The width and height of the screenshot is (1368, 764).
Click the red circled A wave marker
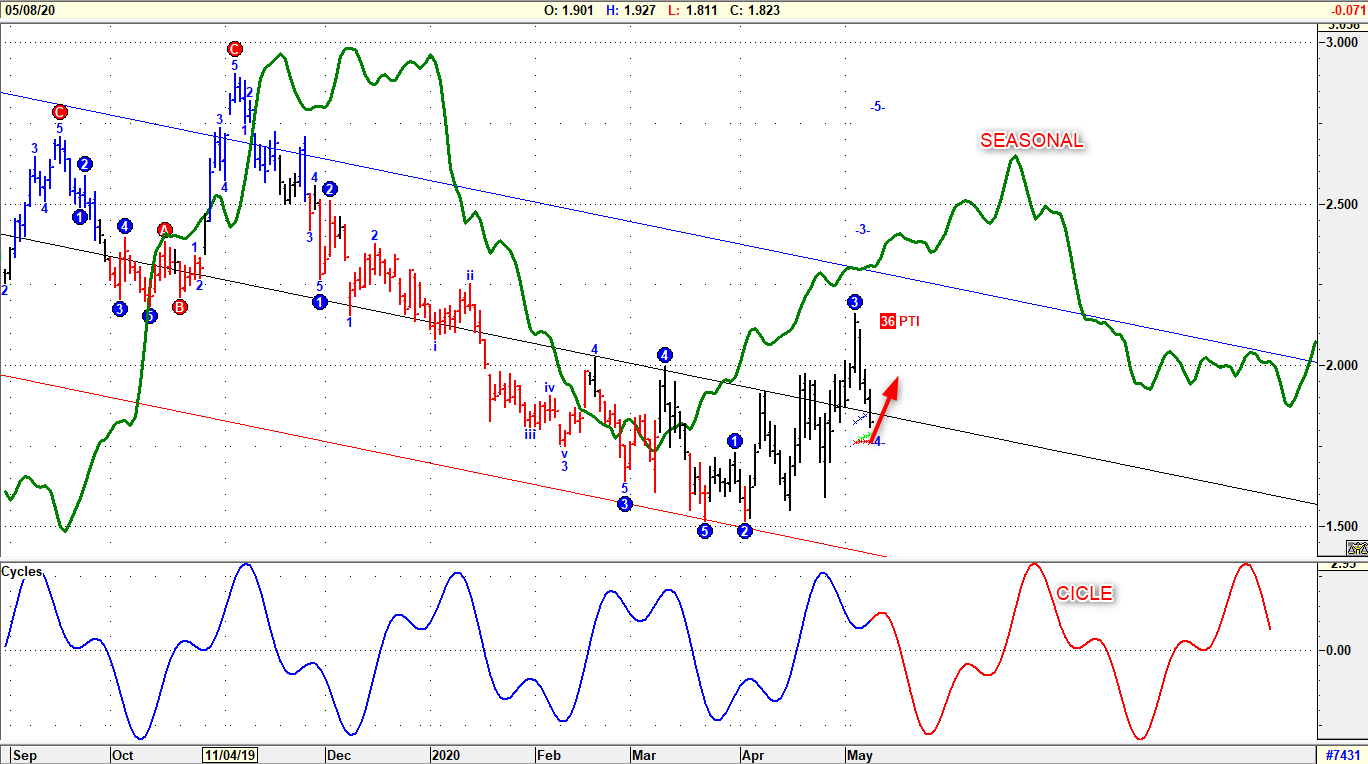click(165, 231)
